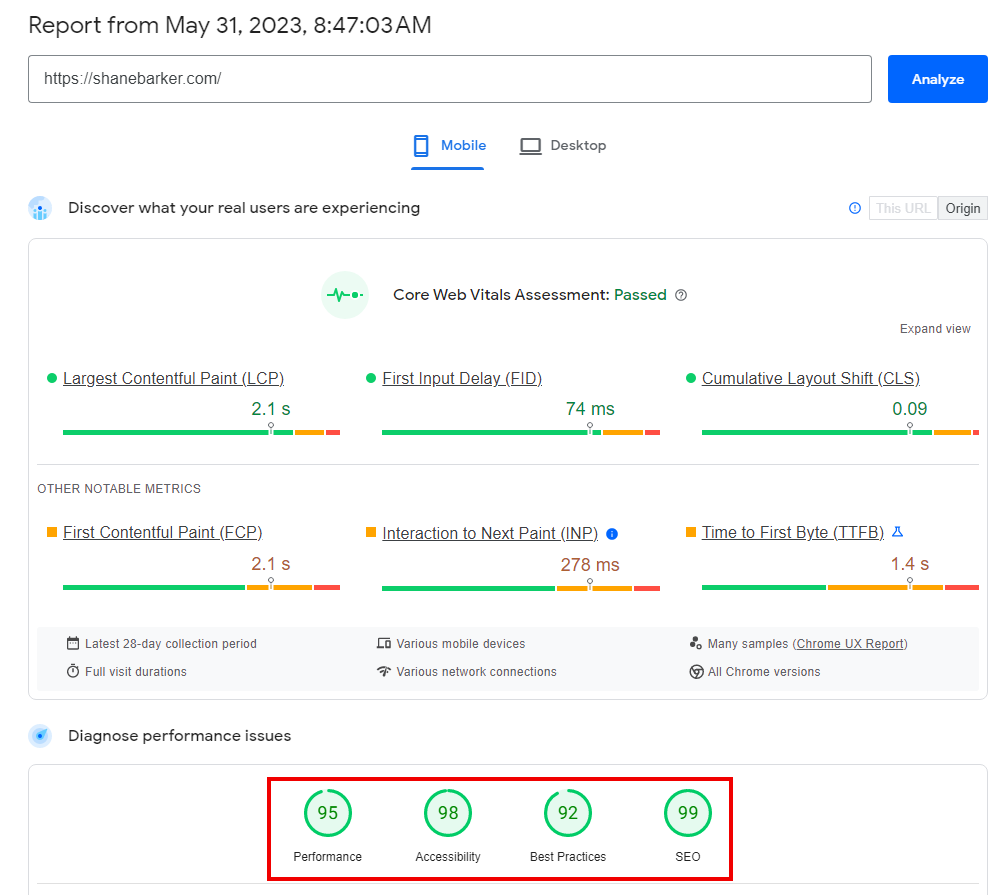Open Cumulative Layout Shift (CLS) link
The height and width of the screenshot is (895, 1004).
pyautogui.click(x=811, y=378)
